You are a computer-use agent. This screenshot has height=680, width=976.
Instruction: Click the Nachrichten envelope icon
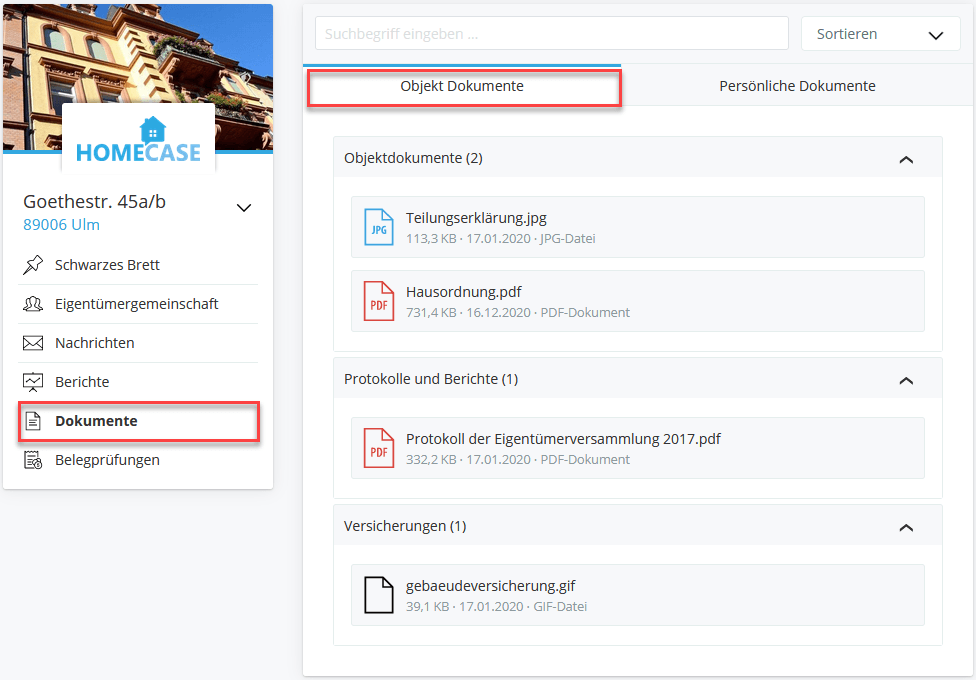(x=33, y=343)
